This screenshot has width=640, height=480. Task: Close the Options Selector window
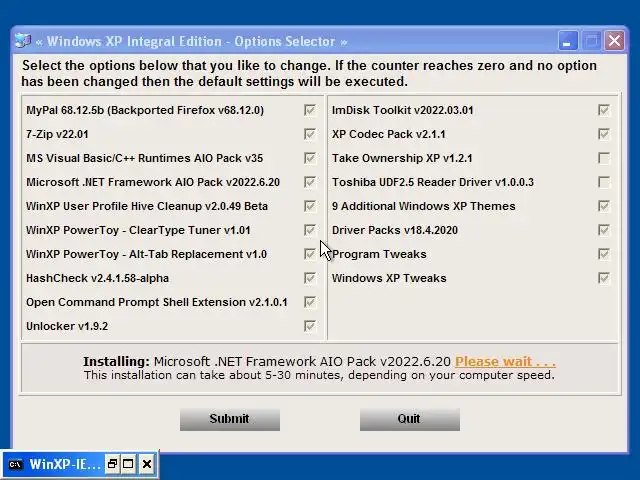pos(614,41)
